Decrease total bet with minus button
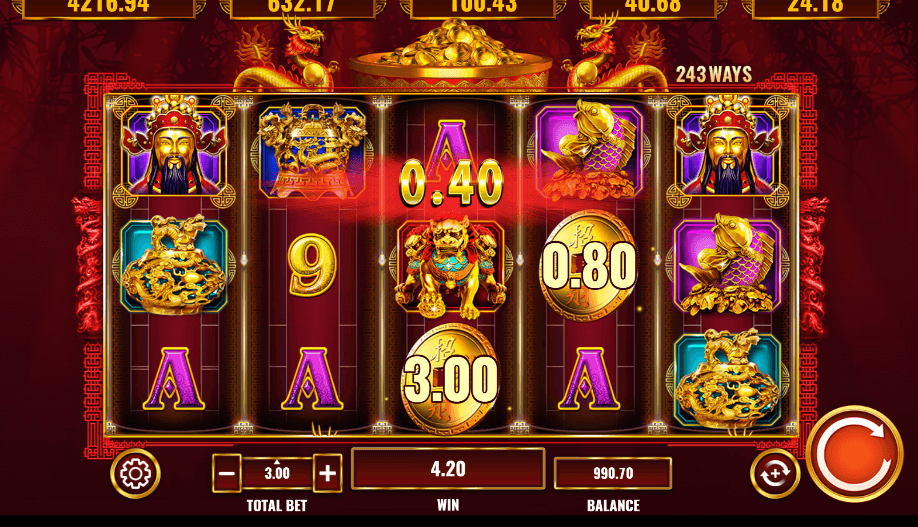 coord(227,473)
